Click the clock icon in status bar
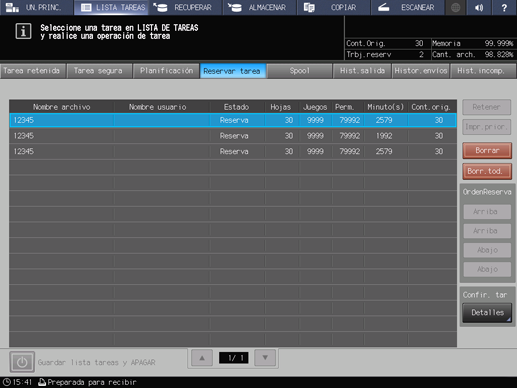This screenshot has width=517, height=388. coord(7,382)
